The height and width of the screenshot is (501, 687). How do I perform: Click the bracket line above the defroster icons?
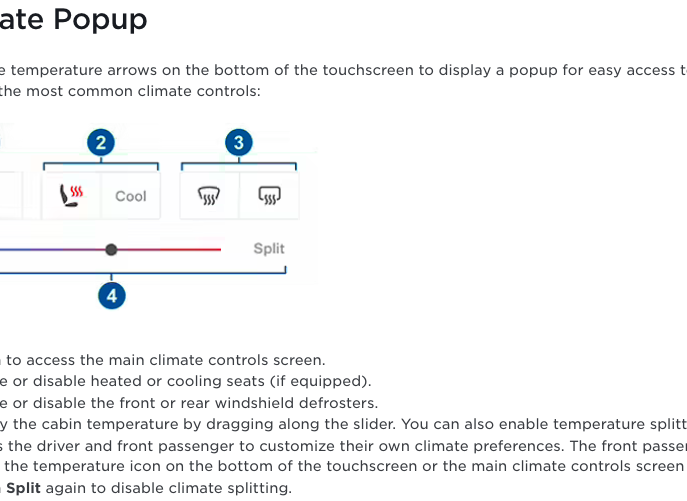(239, 165)
